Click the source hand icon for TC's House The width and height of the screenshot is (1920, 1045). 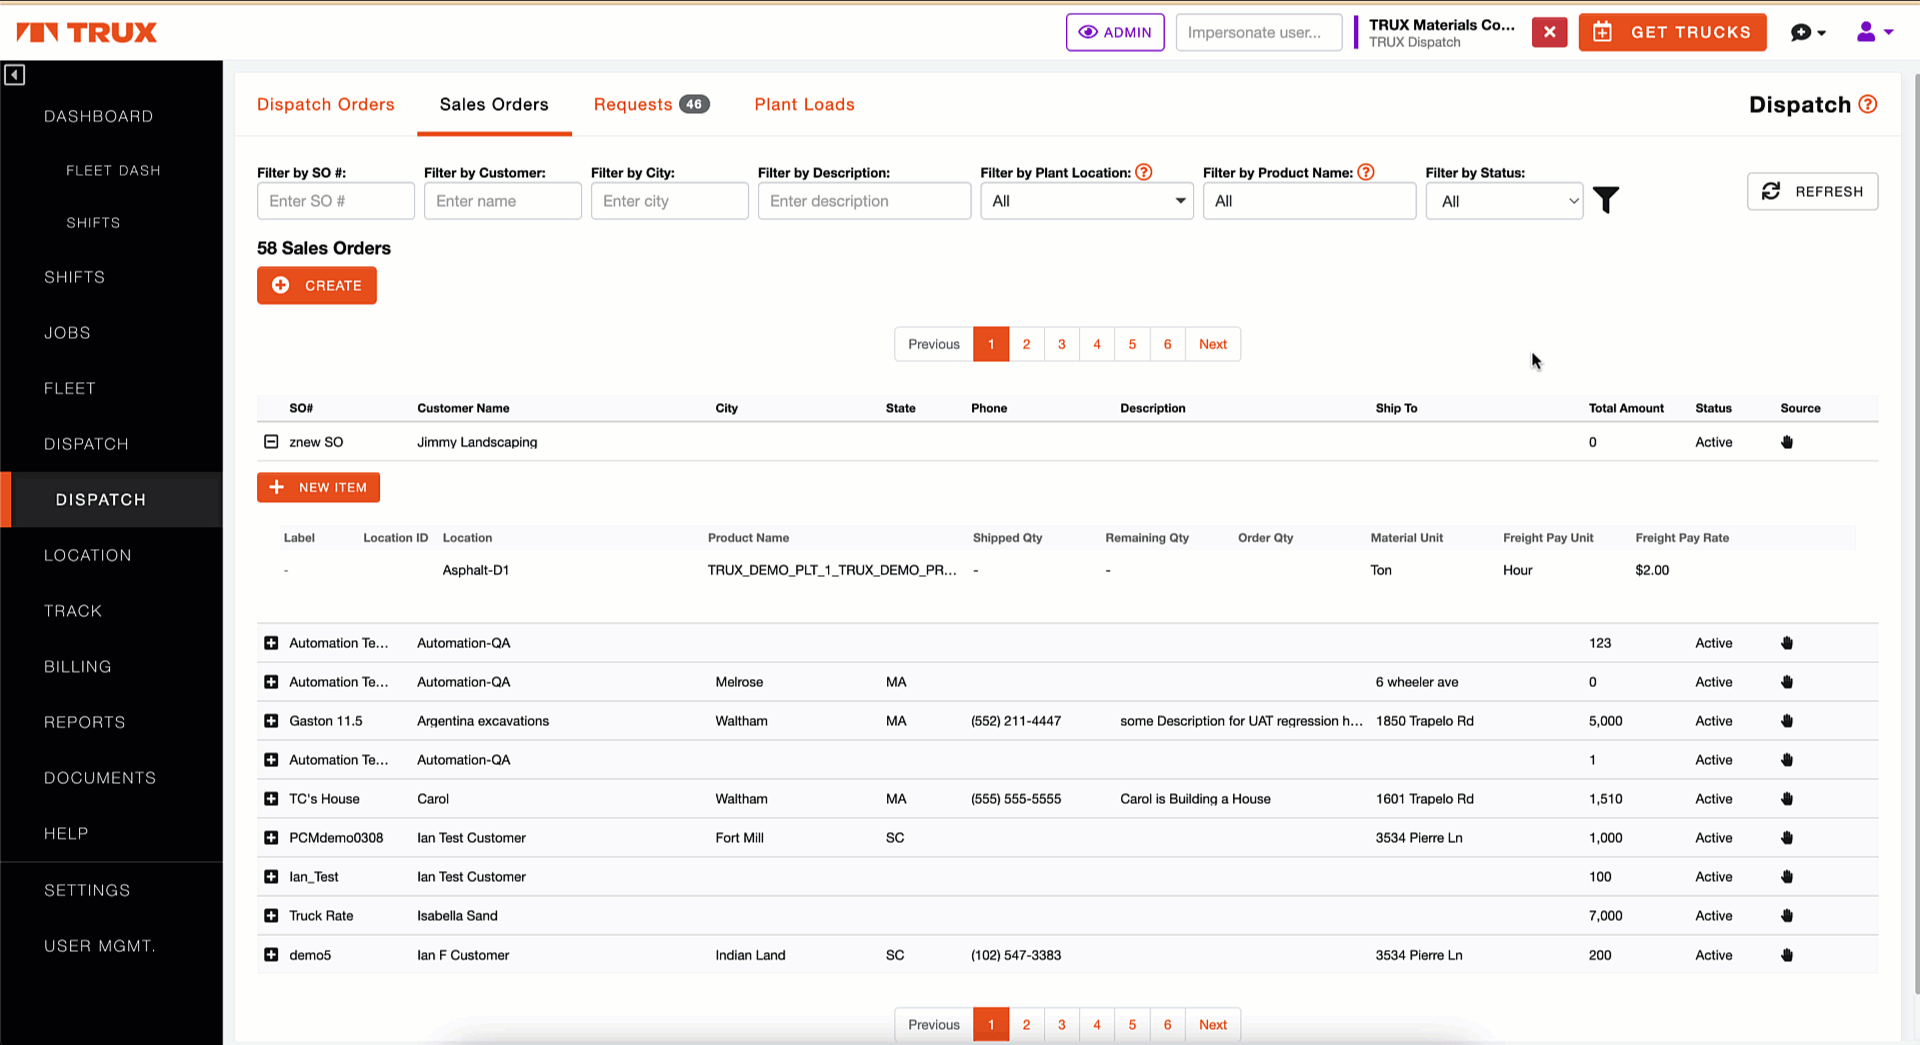[1787, 799]
